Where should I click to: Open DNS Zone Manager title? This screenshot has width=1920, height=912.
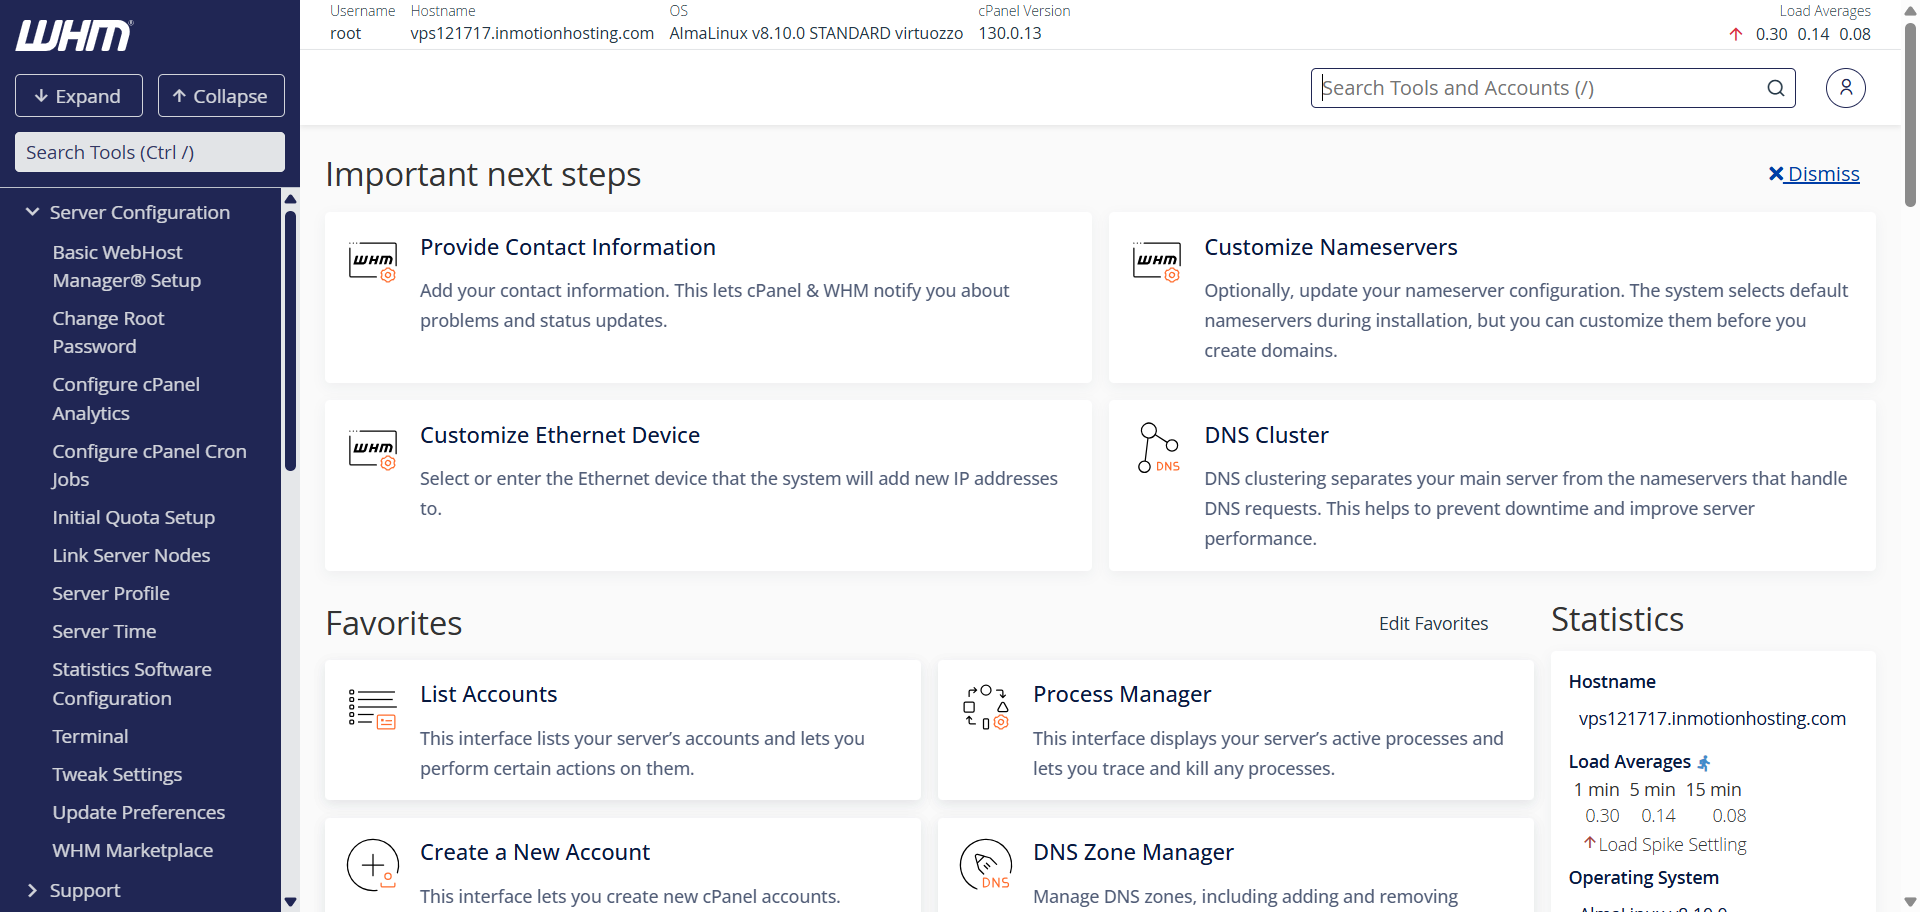coord(1133,852)
